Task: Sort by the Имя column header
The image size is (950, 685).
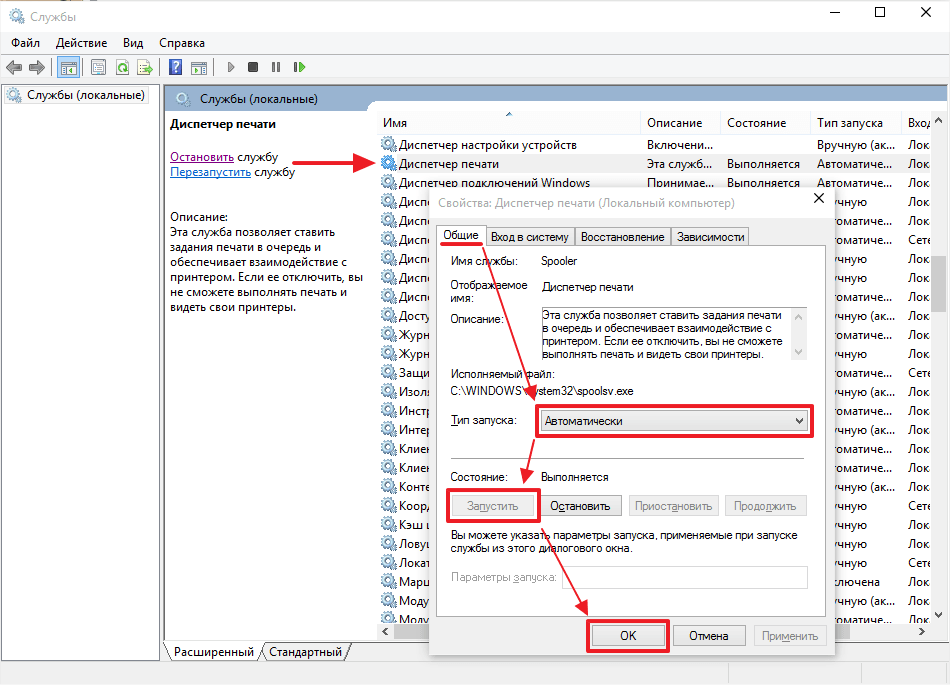Action: pos(508,122)
